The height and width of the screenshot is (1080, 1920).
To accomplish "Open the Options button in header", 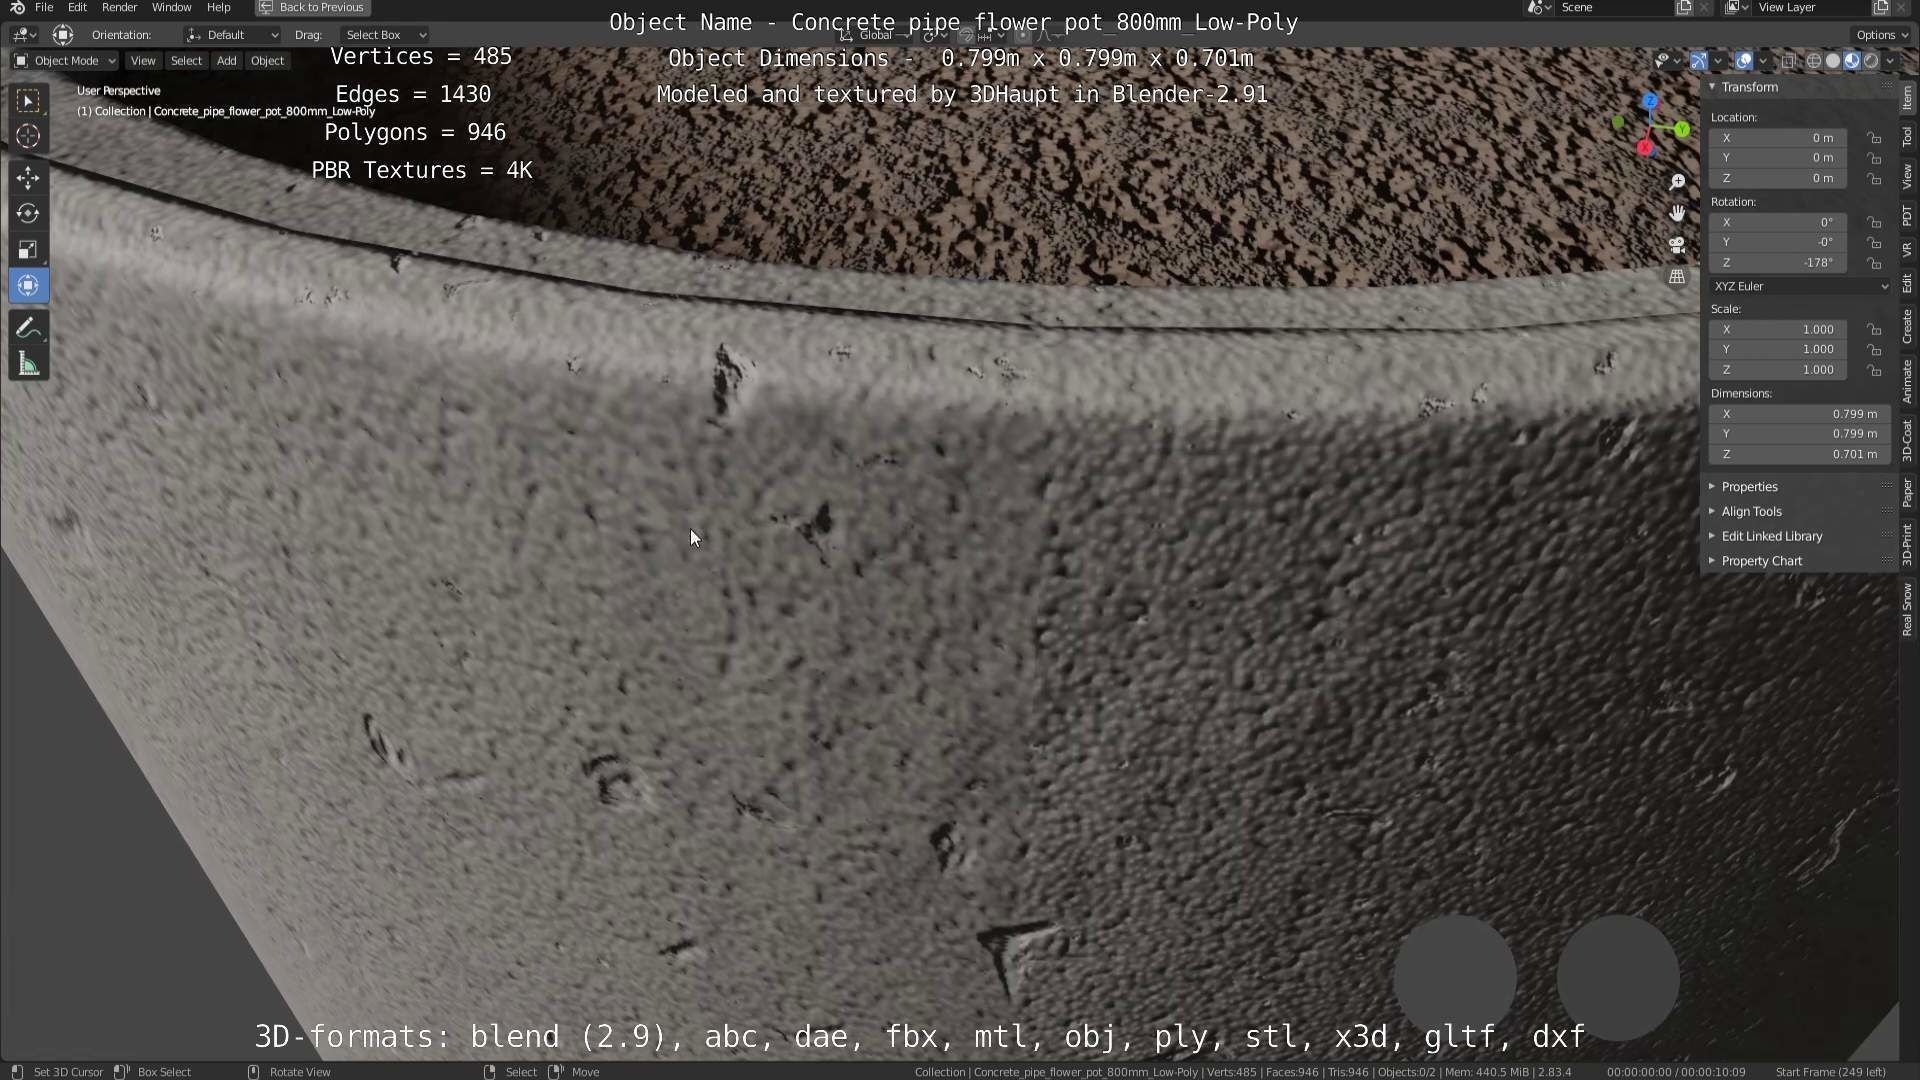I will click(x=1880, y=35).
